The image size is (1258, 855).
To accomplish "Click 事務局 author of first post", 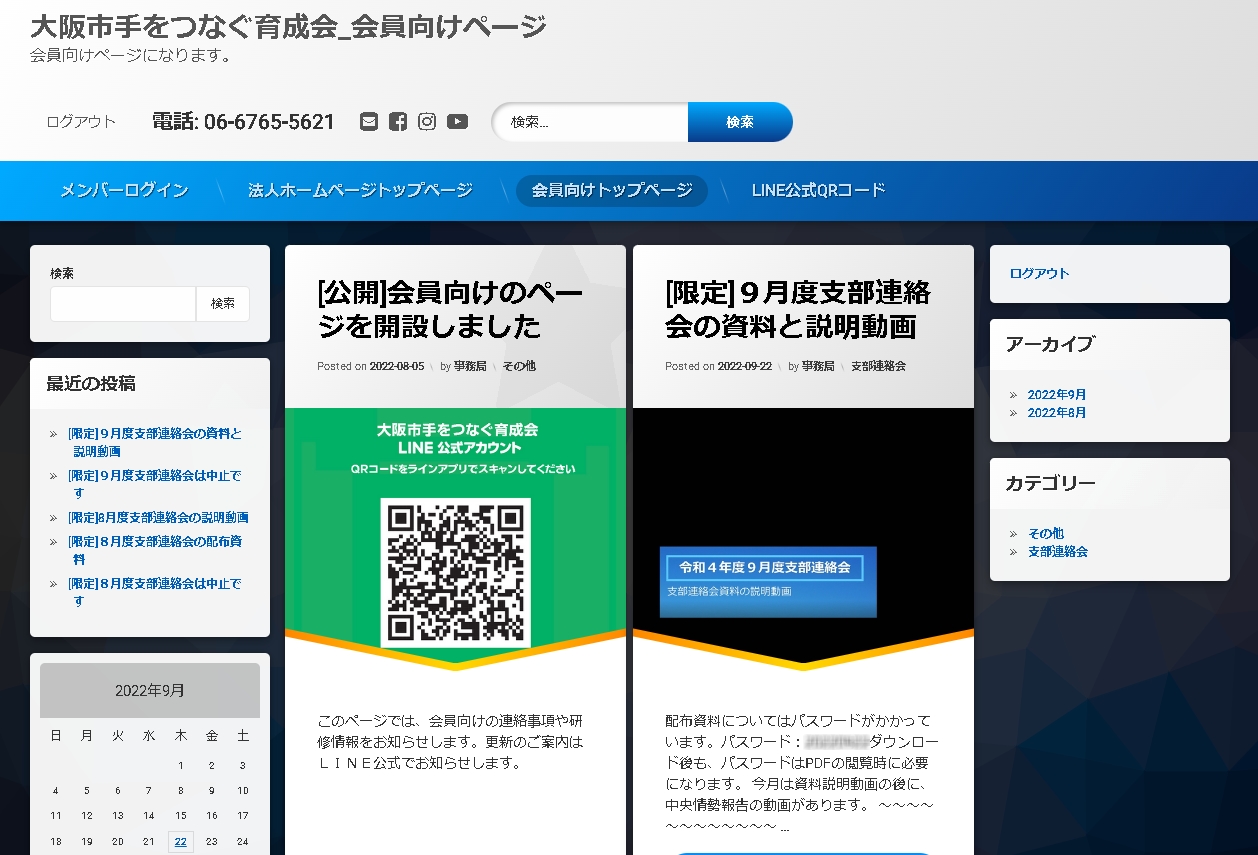I will (470, 366).
